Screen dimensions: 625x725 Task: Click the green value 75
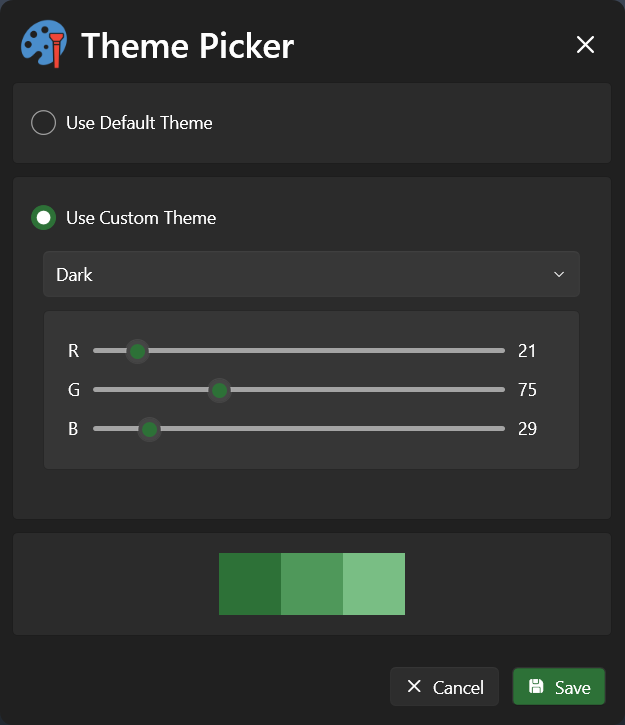click(x=527, y=390)
